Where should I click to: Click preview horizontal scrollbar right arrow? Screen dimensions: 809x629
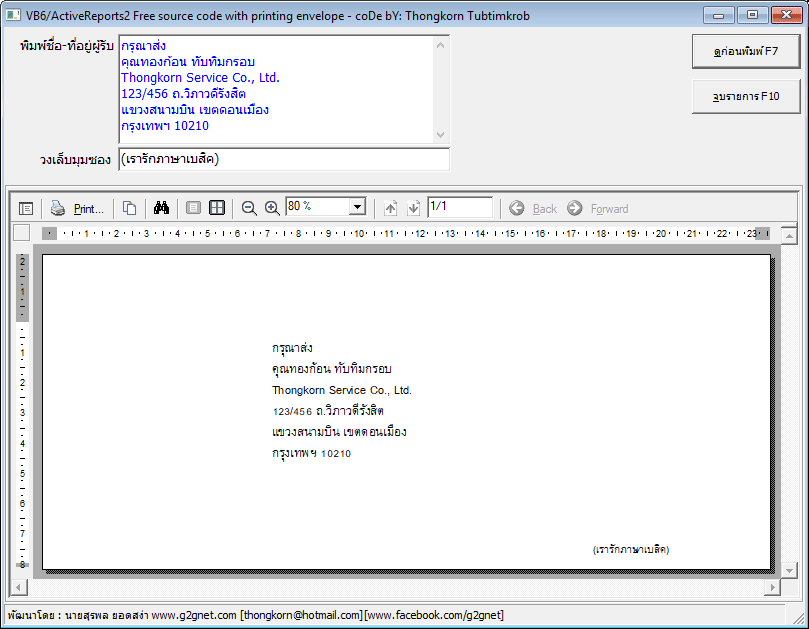pos(772,587)
